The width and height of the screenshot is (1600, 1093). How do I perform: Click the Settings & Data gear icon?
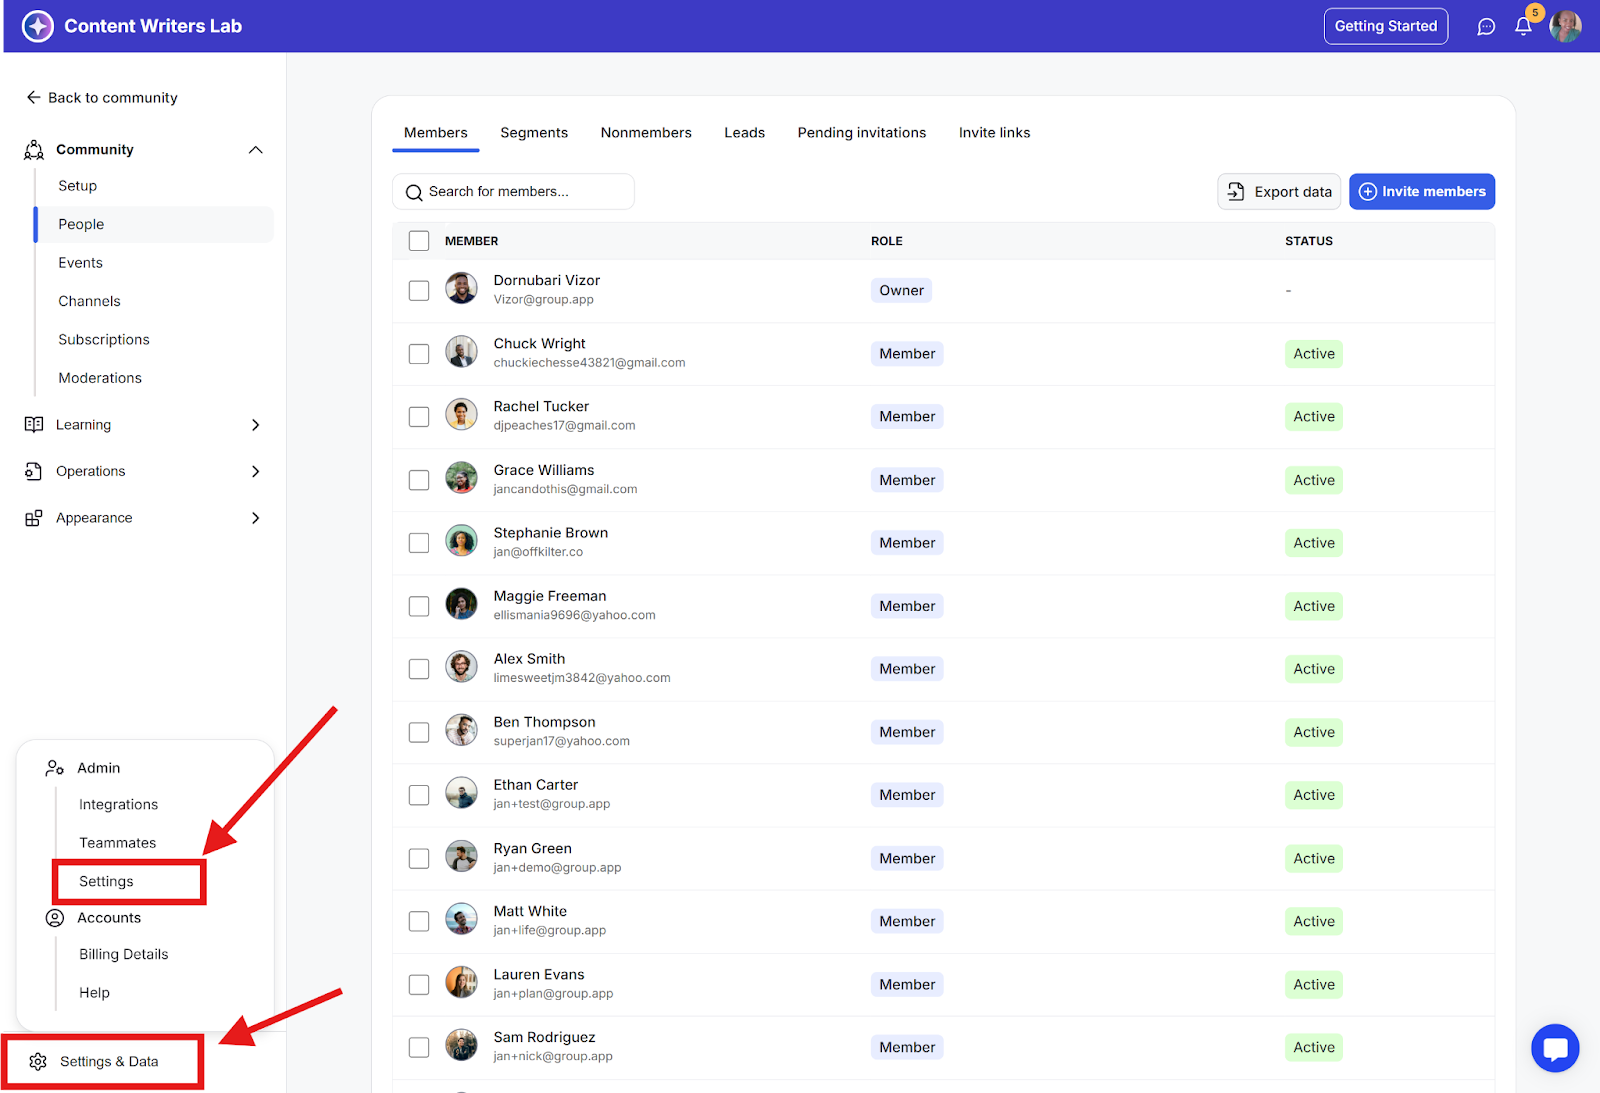tap(38, 1061)
